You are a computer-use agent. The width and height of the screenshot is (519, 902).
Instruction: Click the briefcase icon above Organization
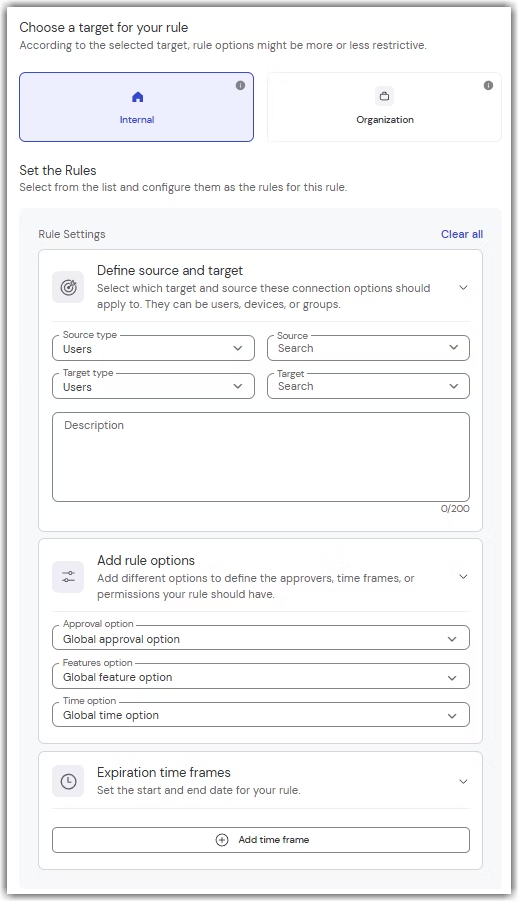pos(384,96)
